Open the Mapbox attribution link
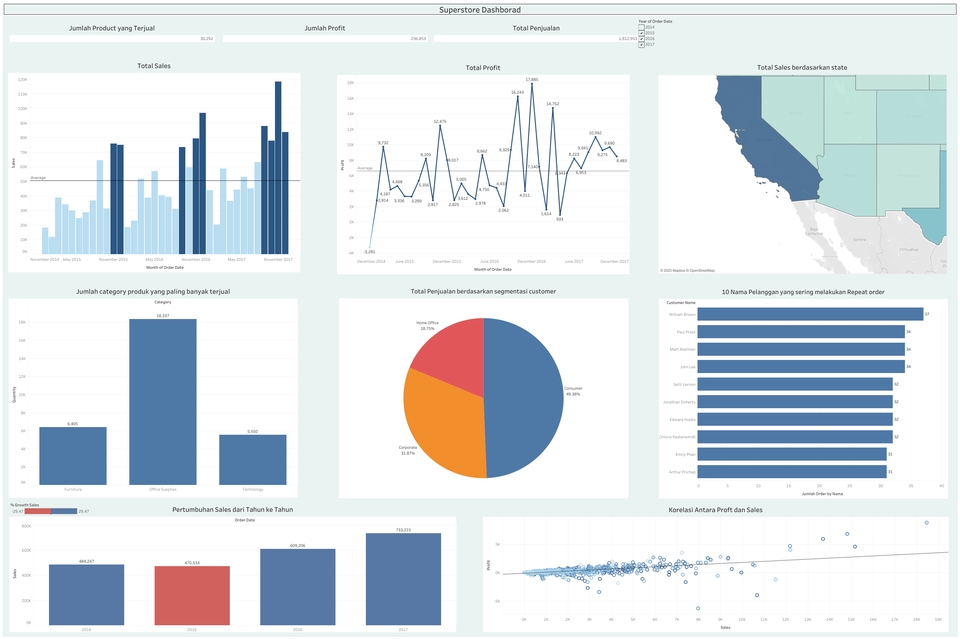The width and height of the screenshot is (960, 639). 679,270
